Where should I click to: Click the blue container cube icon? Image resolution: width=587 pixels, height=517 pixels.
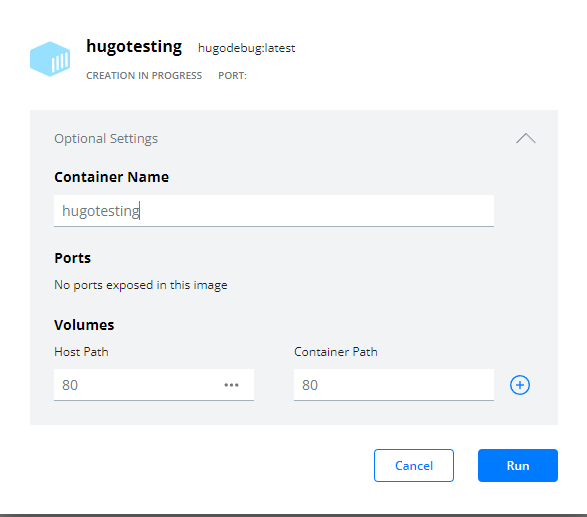(x=50, y=59)
